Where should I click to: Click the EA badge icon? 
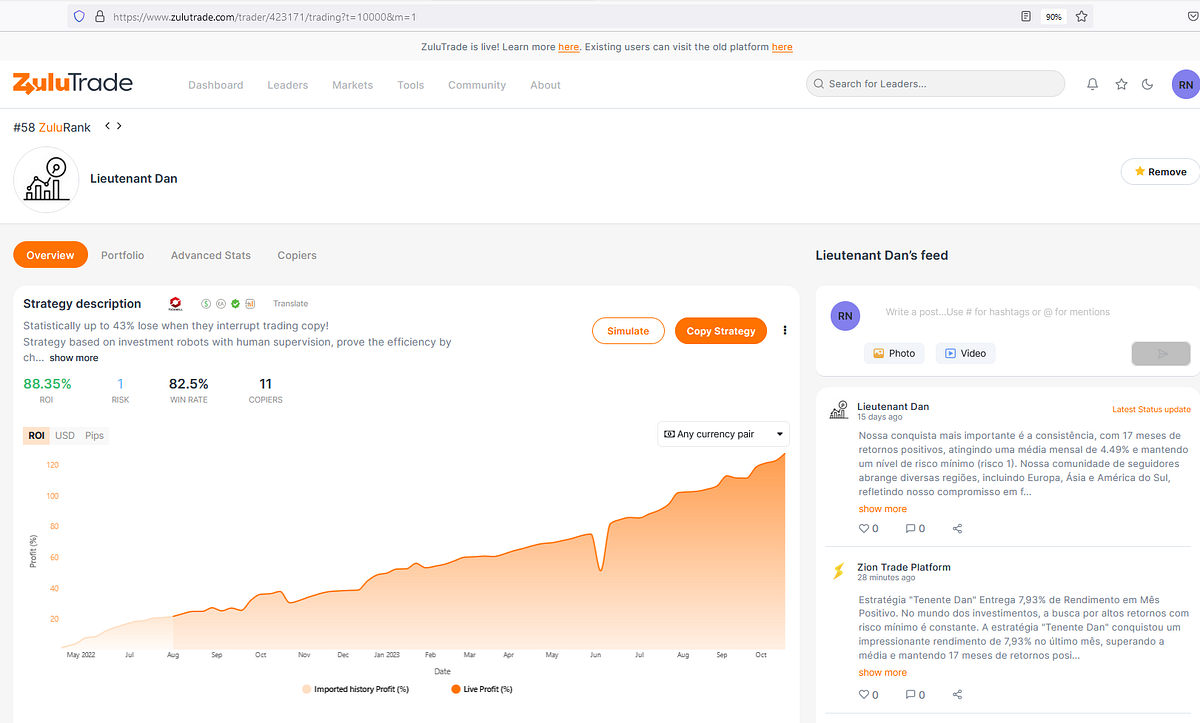pyautogui.click(x=220, y=303)
